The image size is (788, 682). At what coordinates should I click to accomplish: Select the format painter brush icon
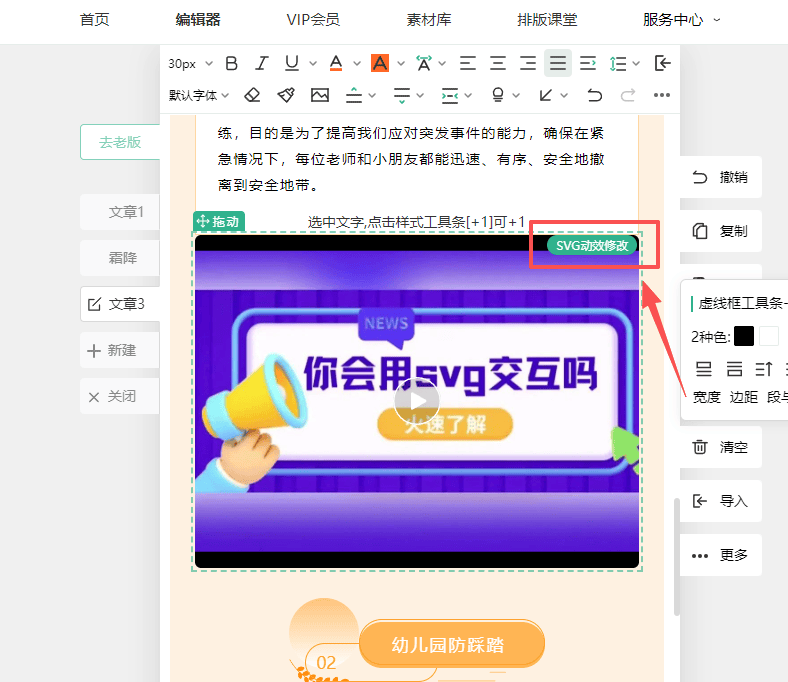[x=286, y=95]
